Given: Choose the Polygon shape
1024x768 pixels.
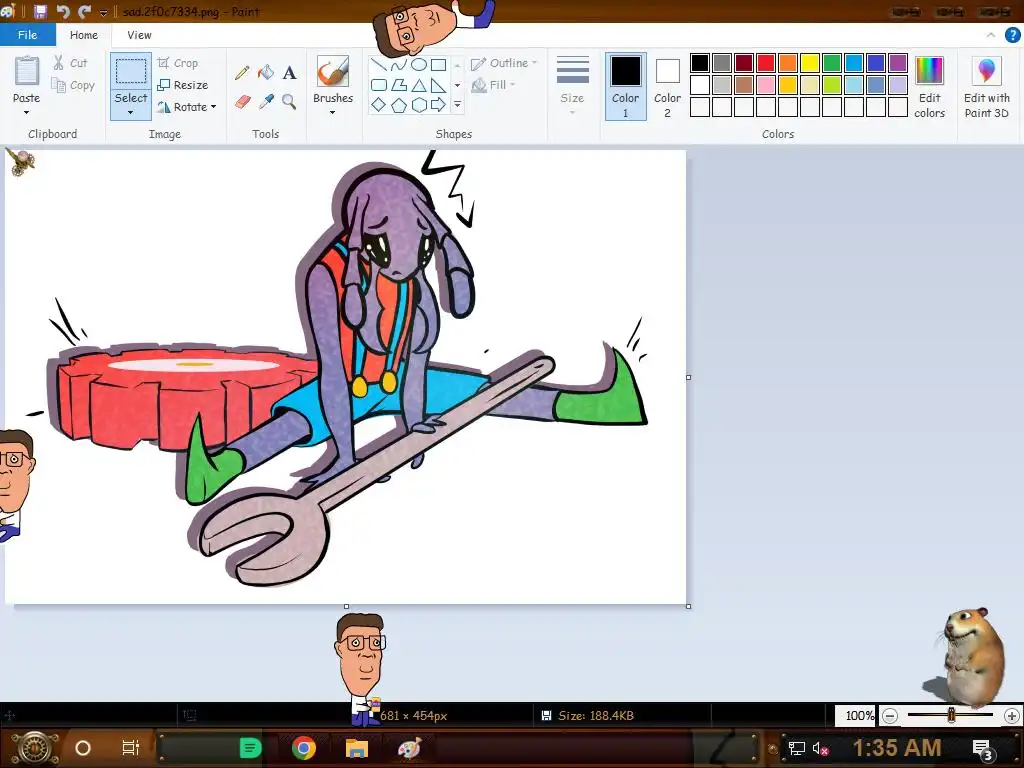Looking at the screenshot, I should point(398,85).
